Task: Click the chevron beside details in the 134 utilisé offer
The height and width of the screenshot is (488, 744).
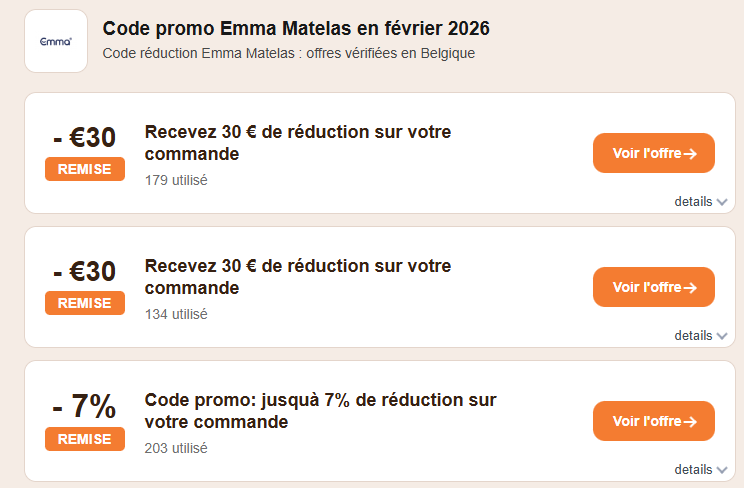Action: point(722,336)
